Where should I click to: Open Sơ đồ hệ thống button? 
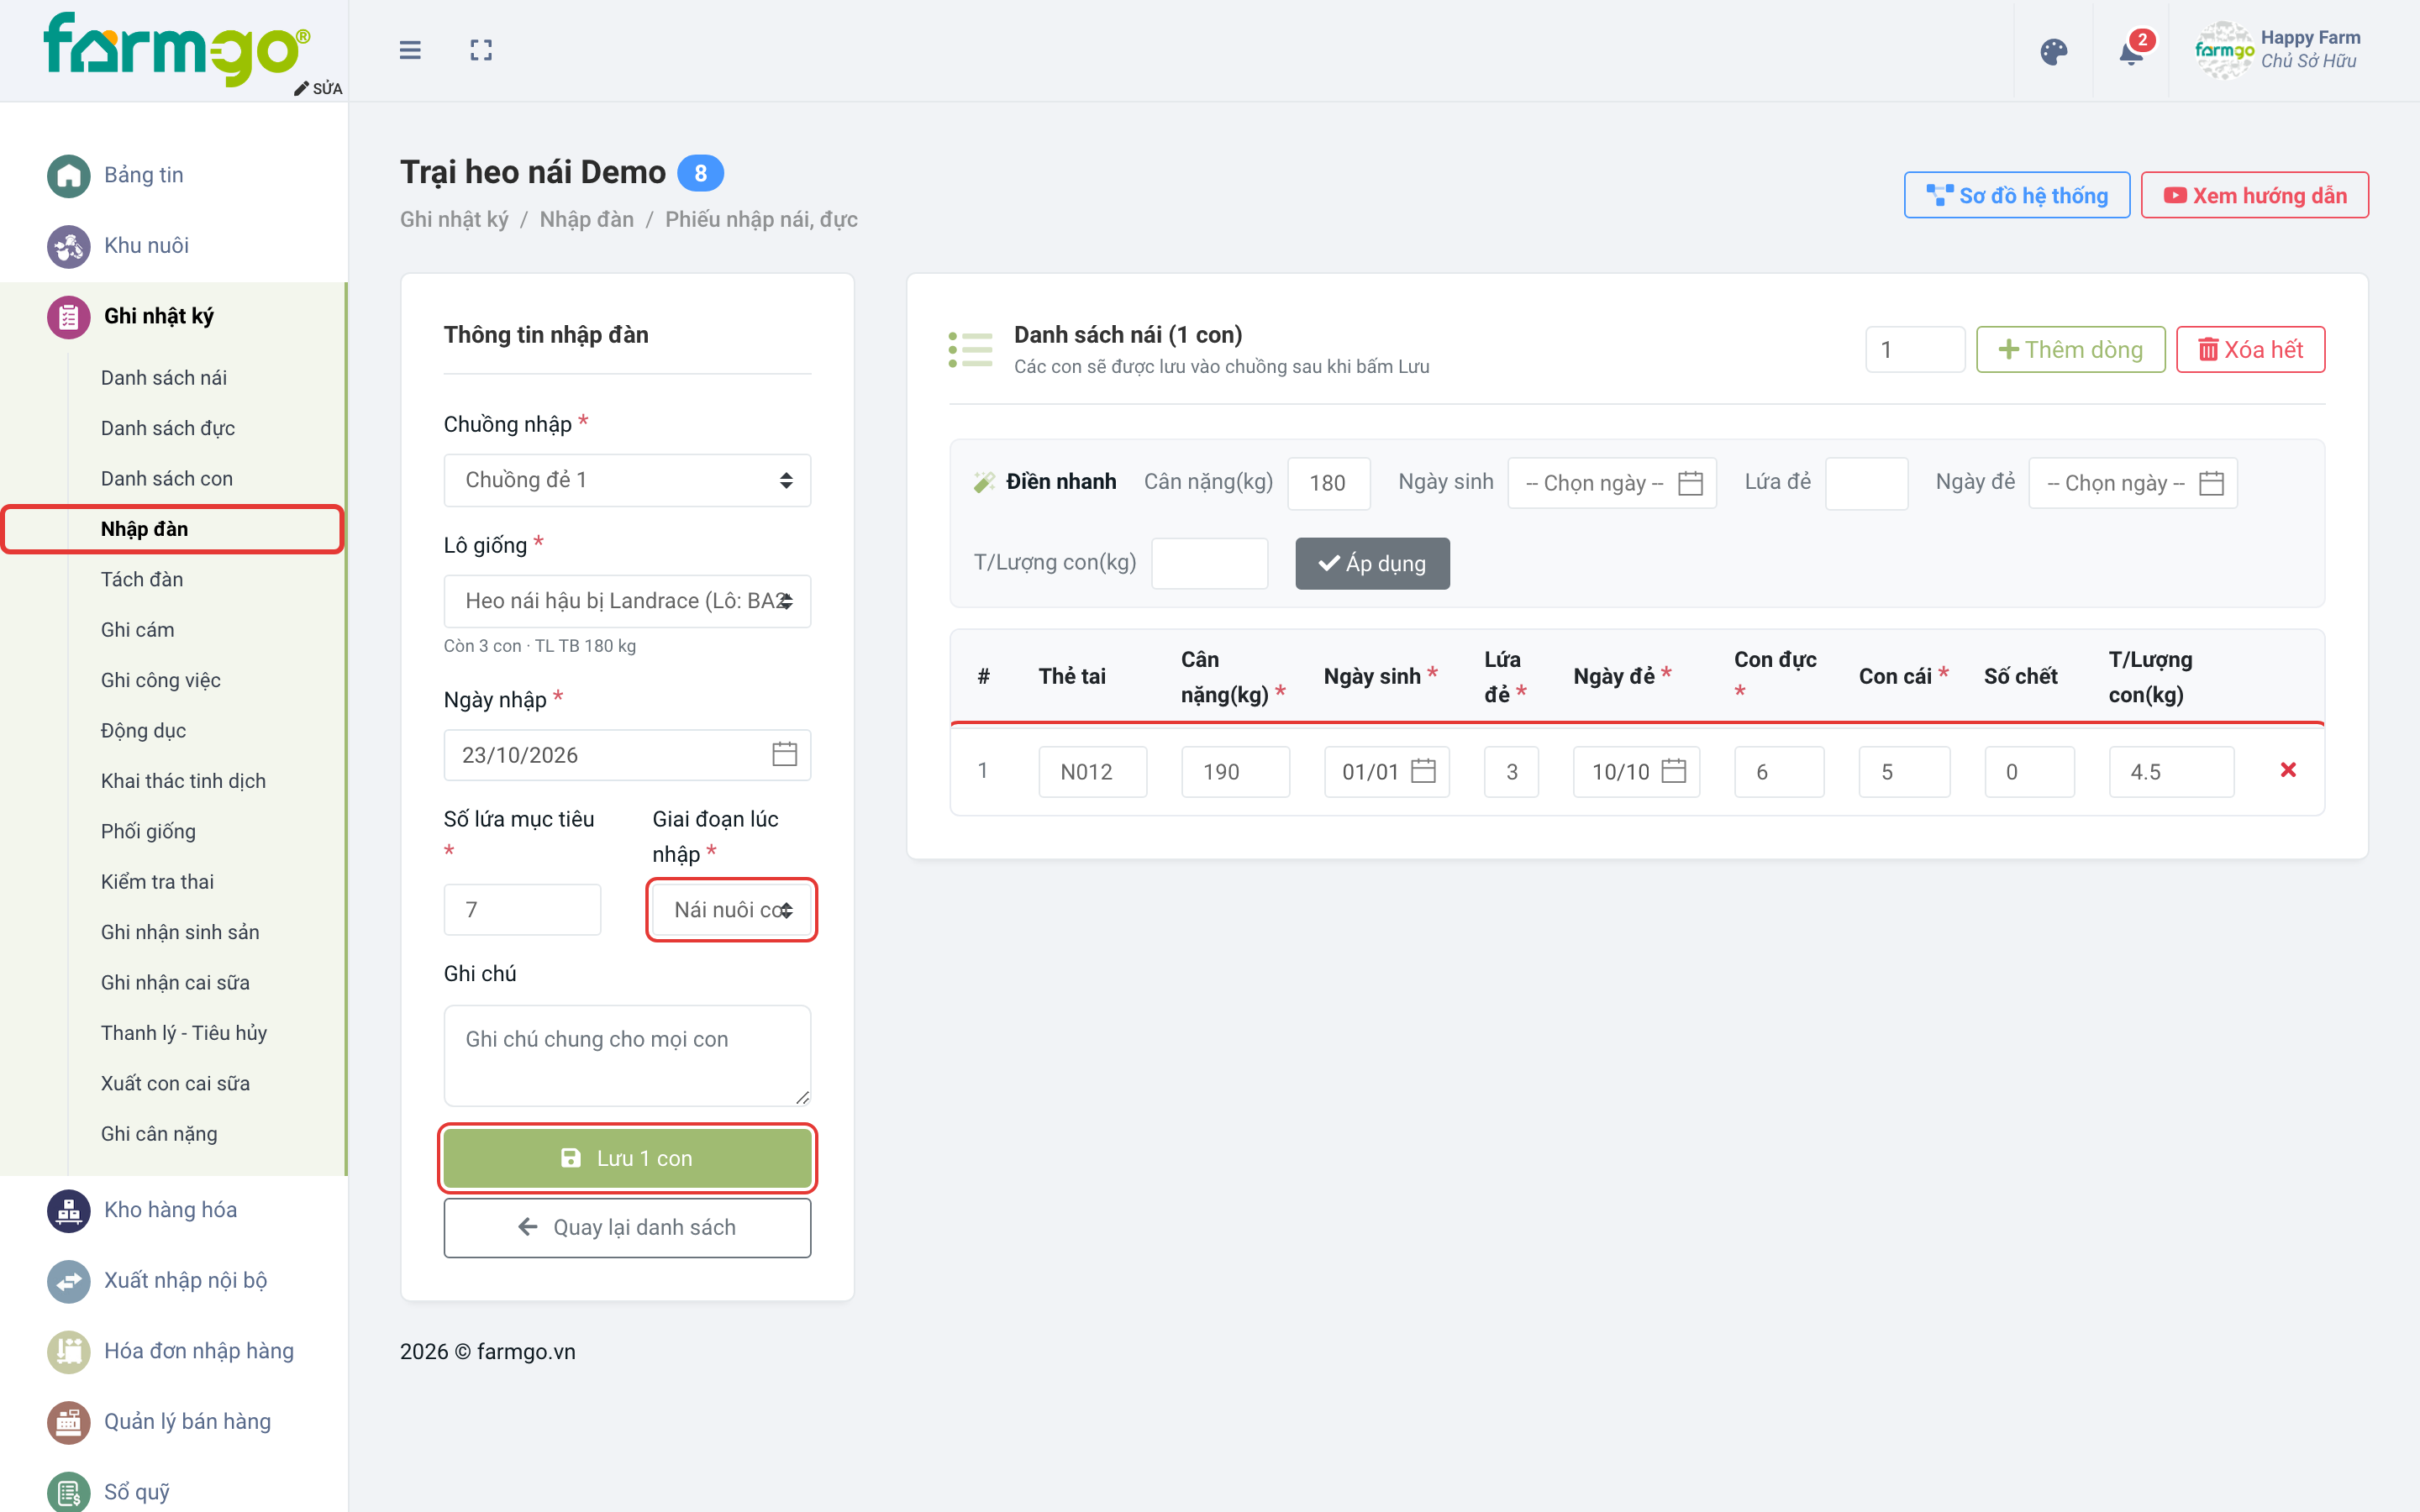[x=2016, y=195]
